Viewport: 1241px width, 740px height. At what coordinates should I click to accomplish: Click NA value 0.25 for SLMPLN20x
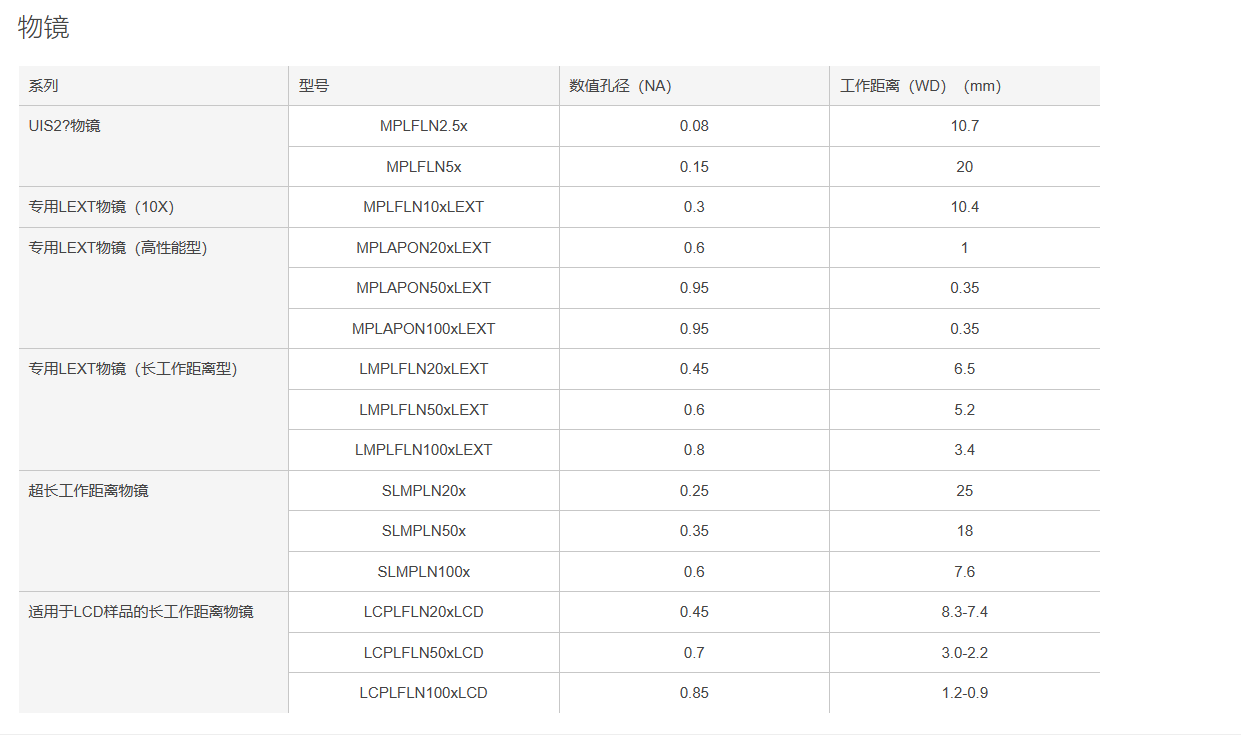click(694, 491)
